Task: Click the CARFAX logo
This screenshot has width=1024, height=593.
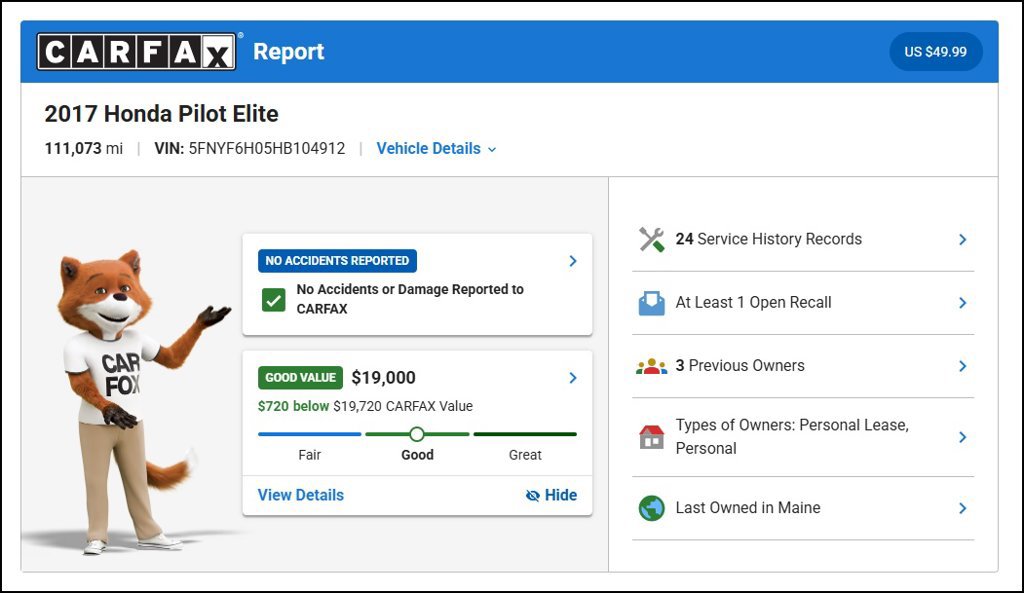Action: pos(136,52)
